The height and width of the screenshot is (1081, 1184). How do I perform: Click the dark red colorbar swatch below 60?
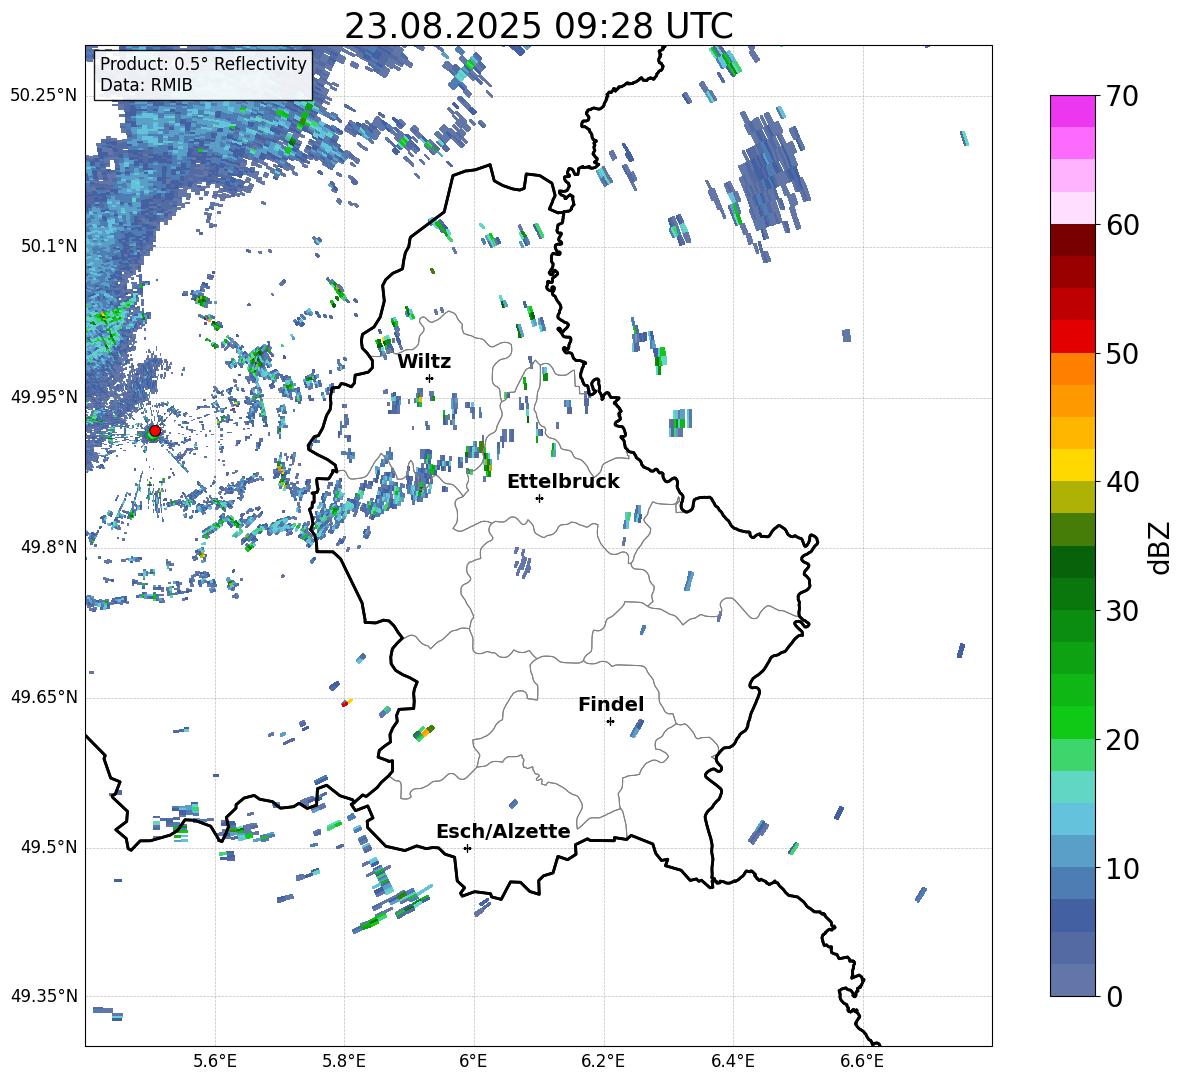pos(1072,240)
